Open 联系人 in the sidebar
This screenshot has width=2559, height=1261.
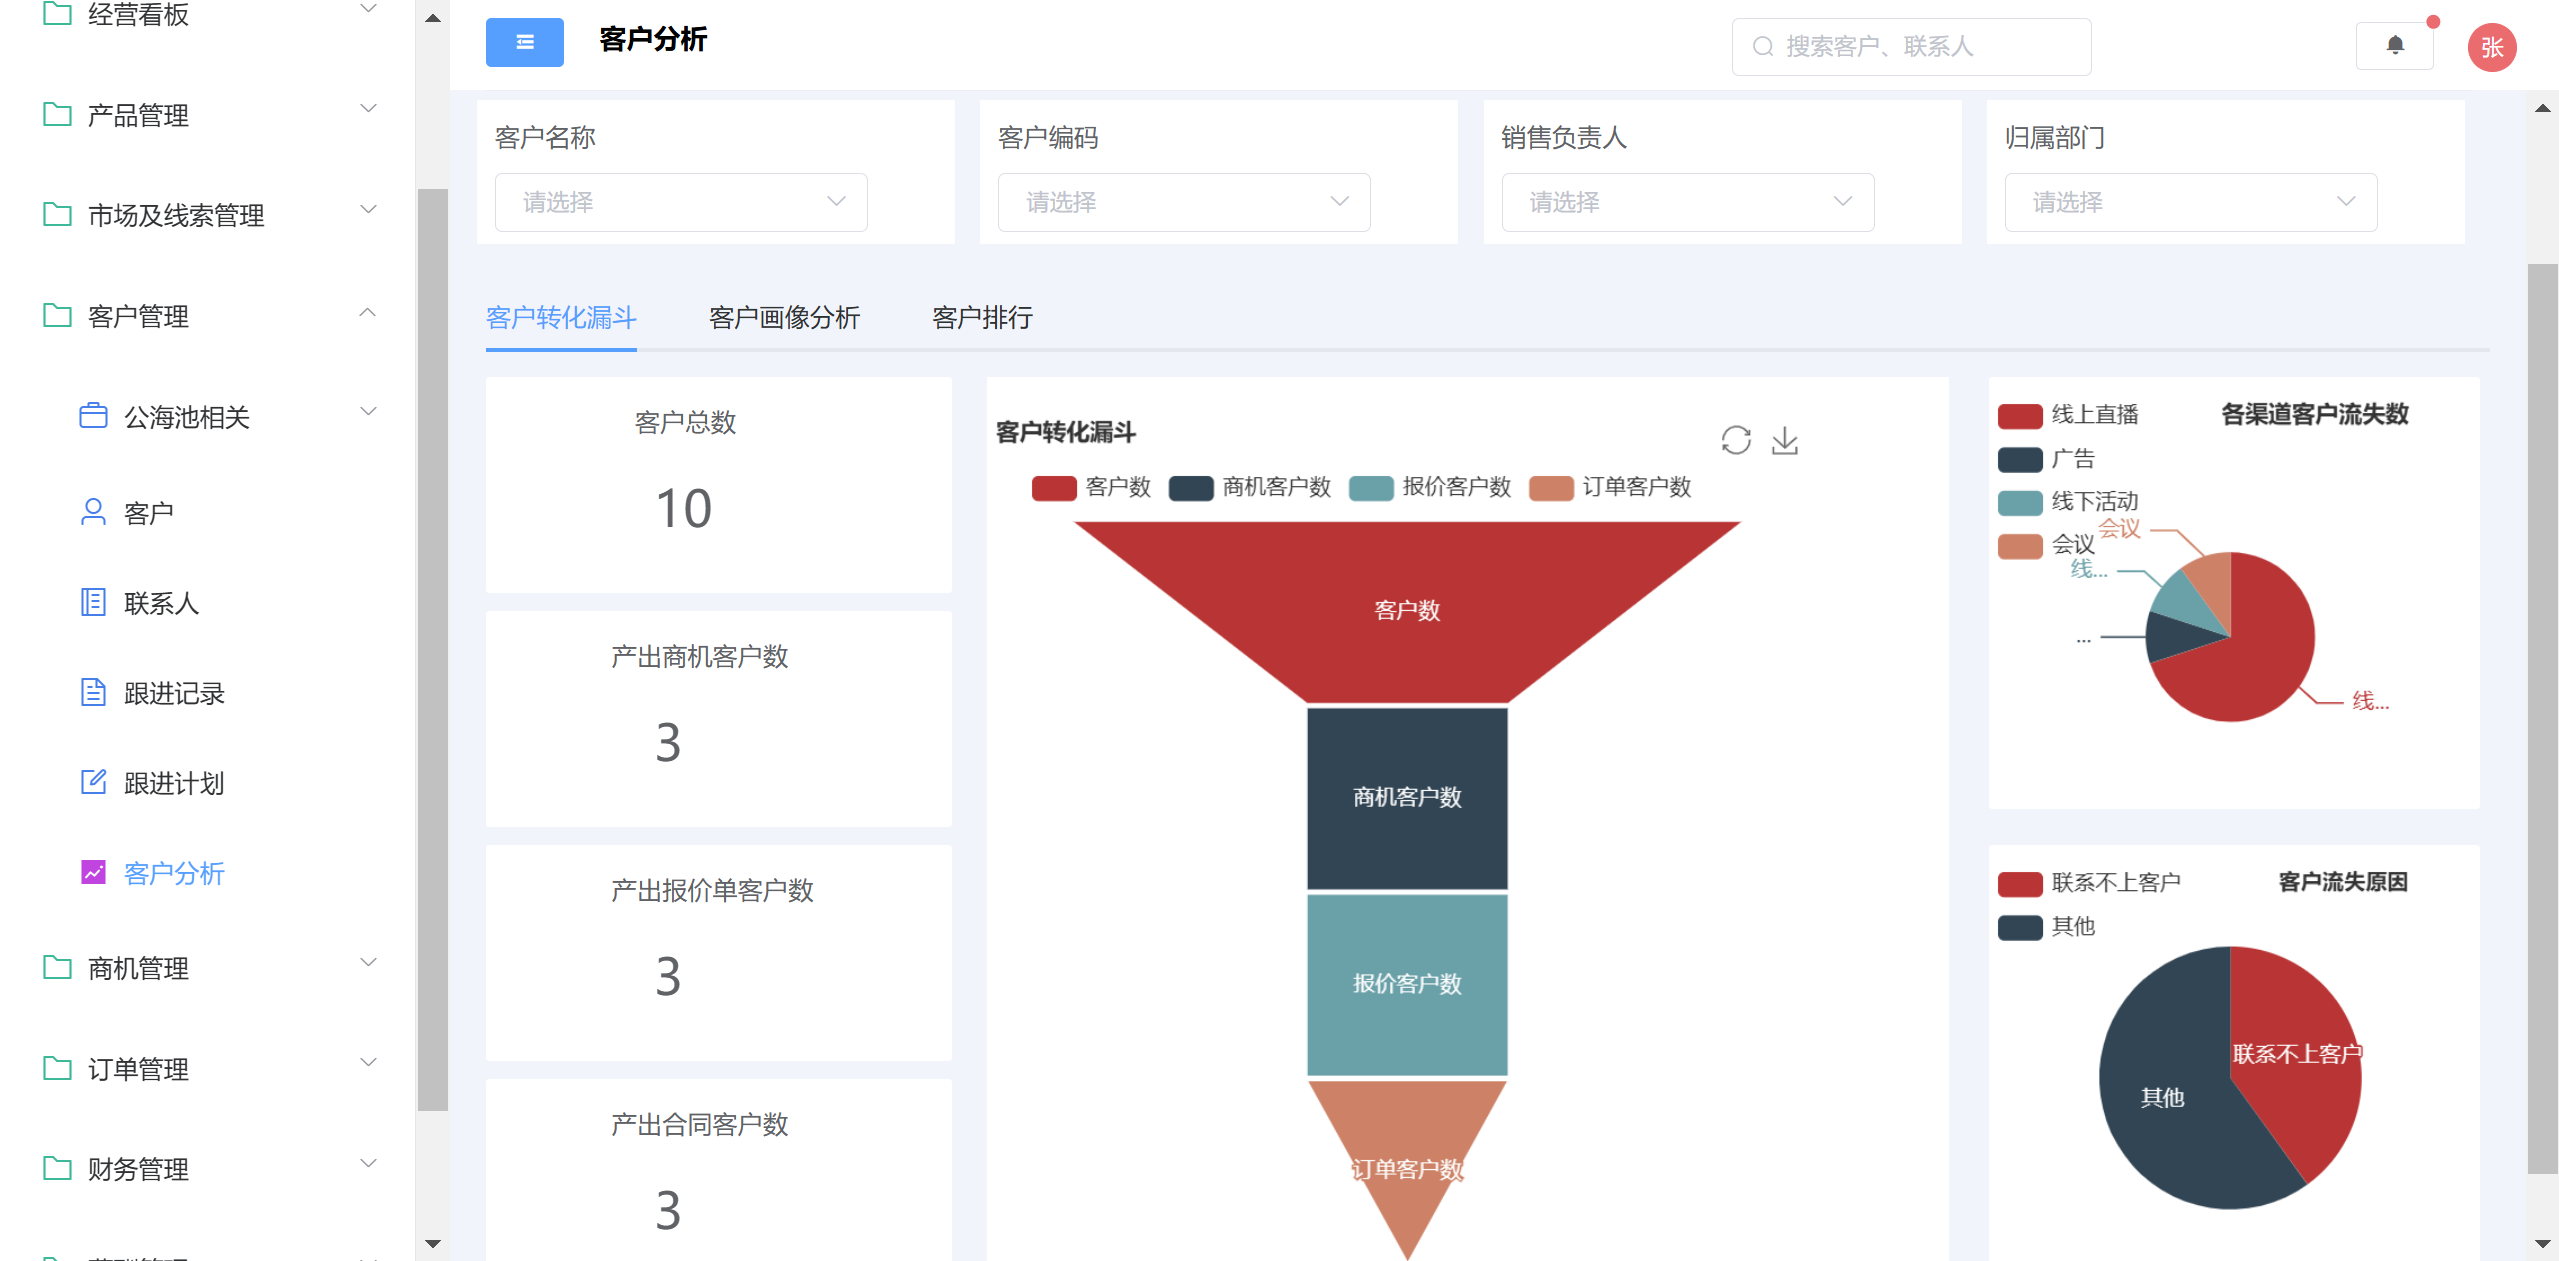(161, 603)
